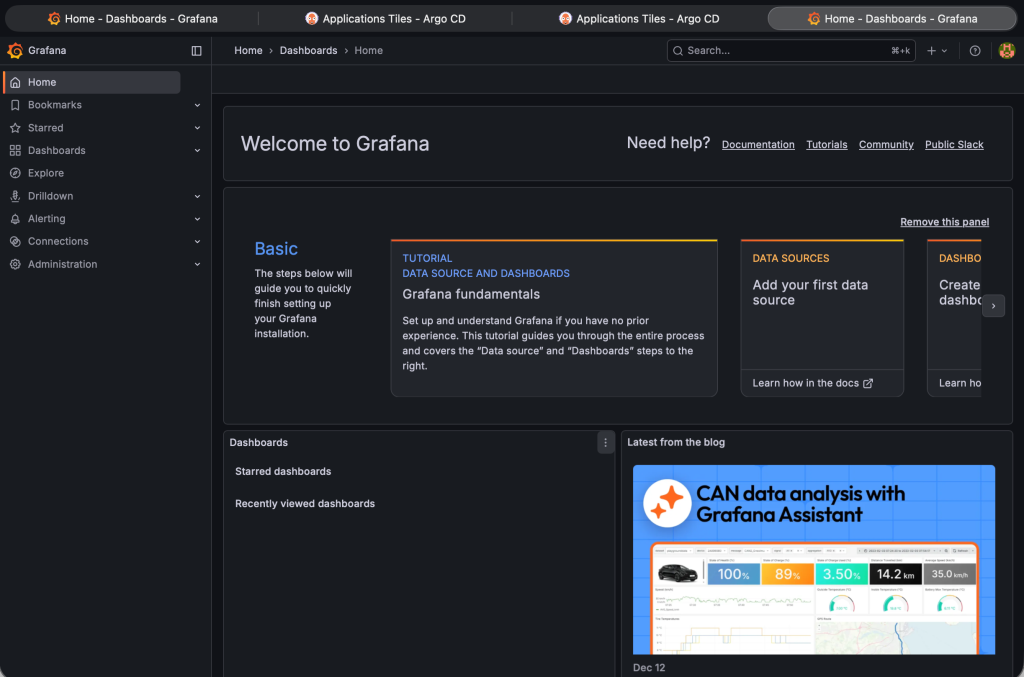Switch to the Applications Tiles Argo CD tab
The image size is (1024, 677).
click(x=385, y=17)
